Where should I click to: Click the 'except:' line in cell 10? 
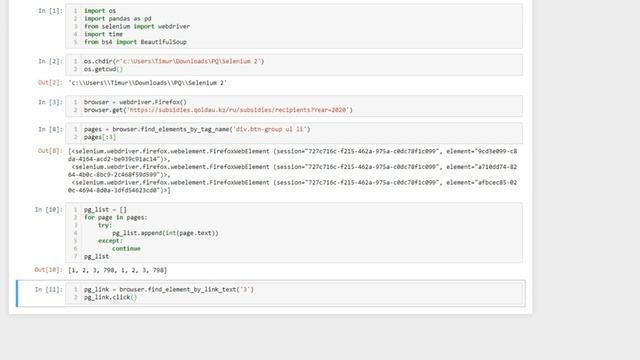(x=110, y=241)
